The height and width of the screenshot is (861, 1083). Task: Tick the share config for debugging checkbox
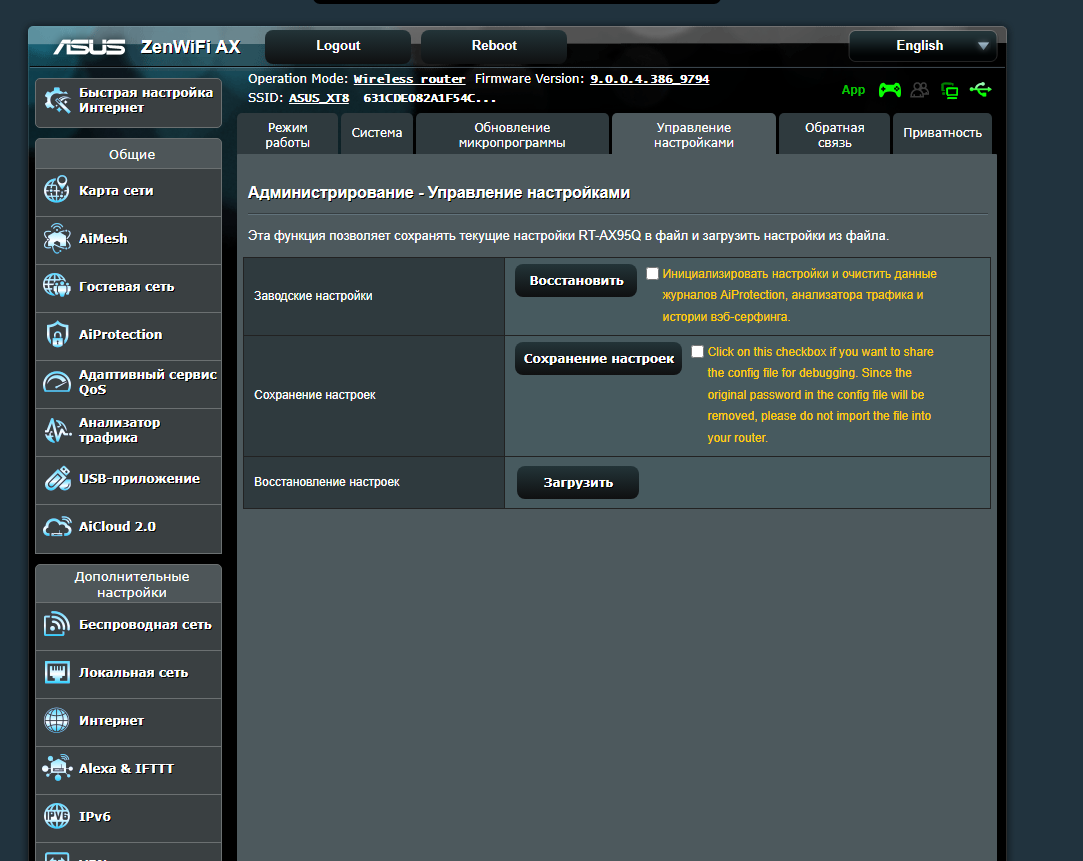point(697,351)
